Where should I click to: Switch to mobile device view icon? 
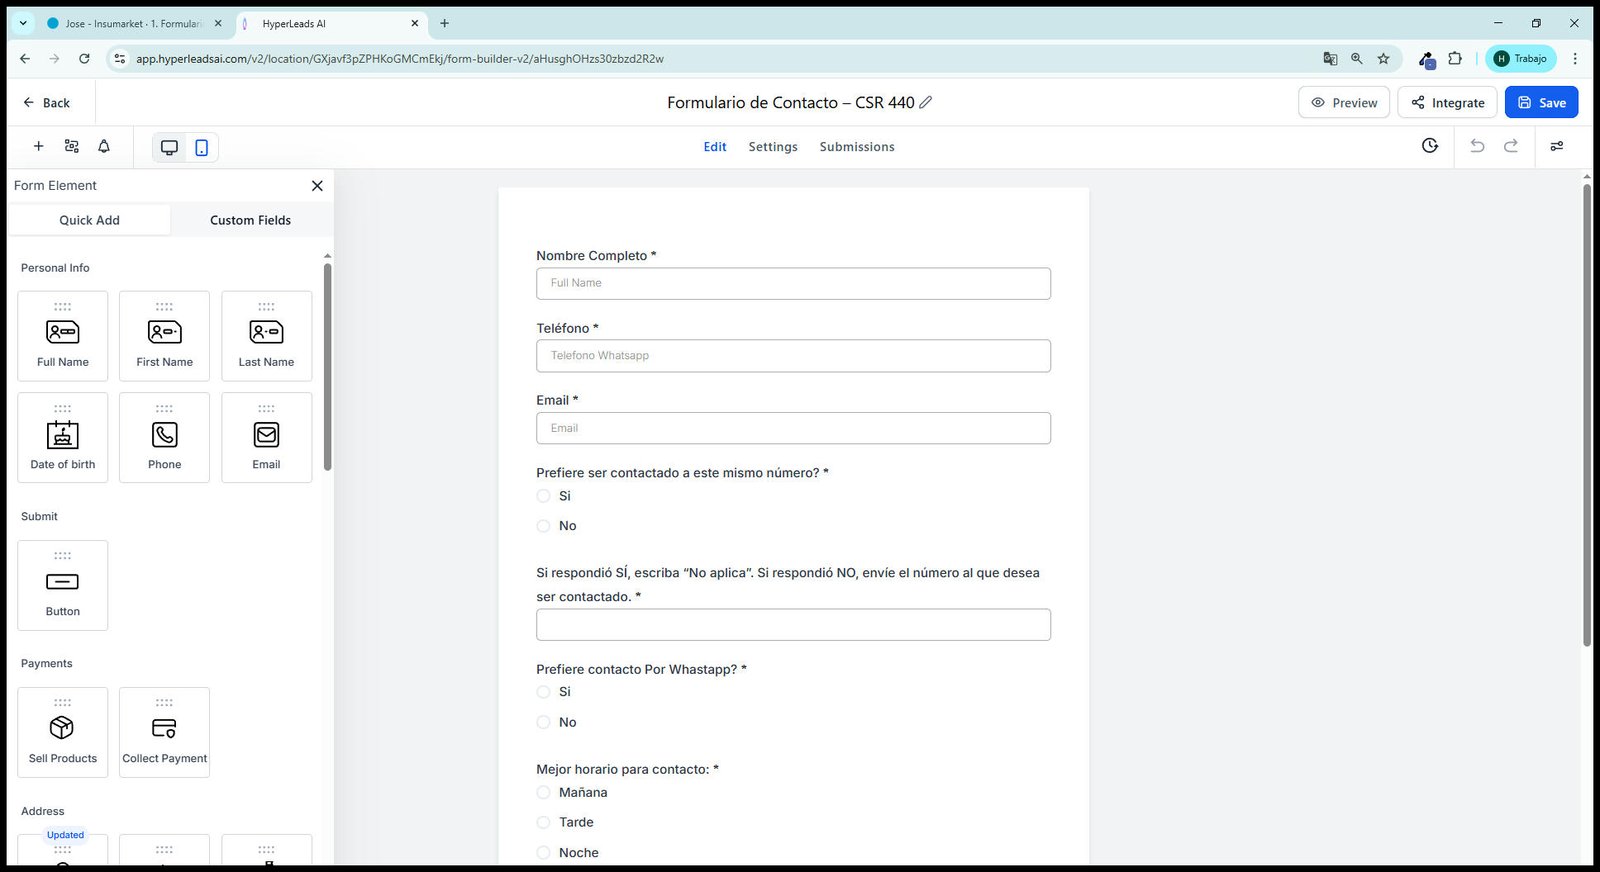201,147
